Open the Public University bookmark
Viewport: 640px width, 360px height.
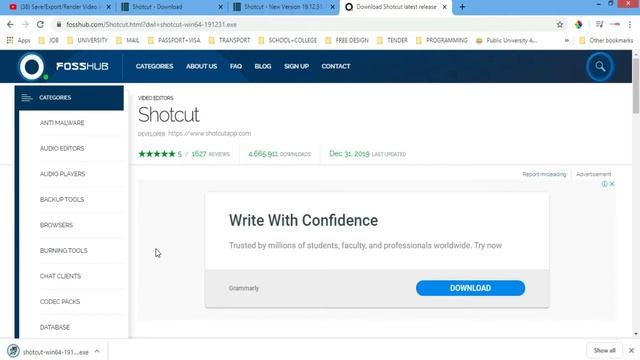(x=507, y=40)
